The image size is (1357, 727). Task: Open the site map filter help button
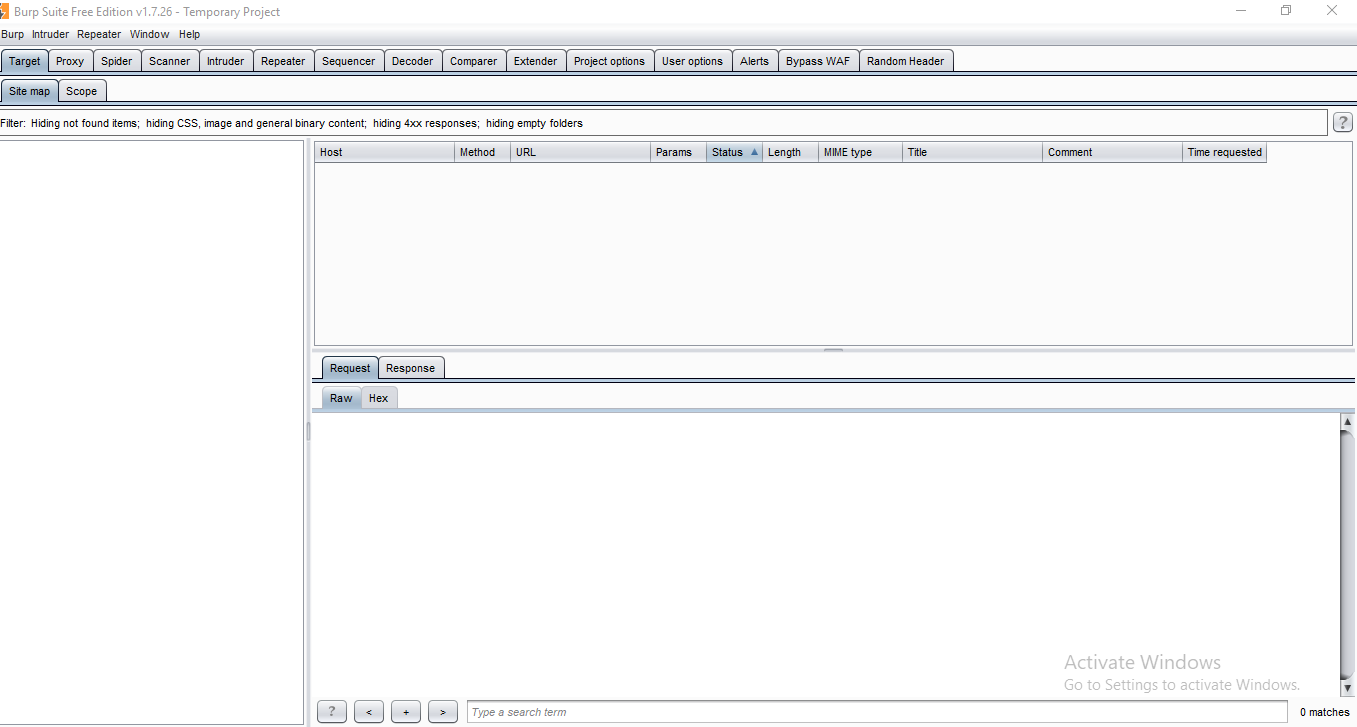pos(1344,123)
